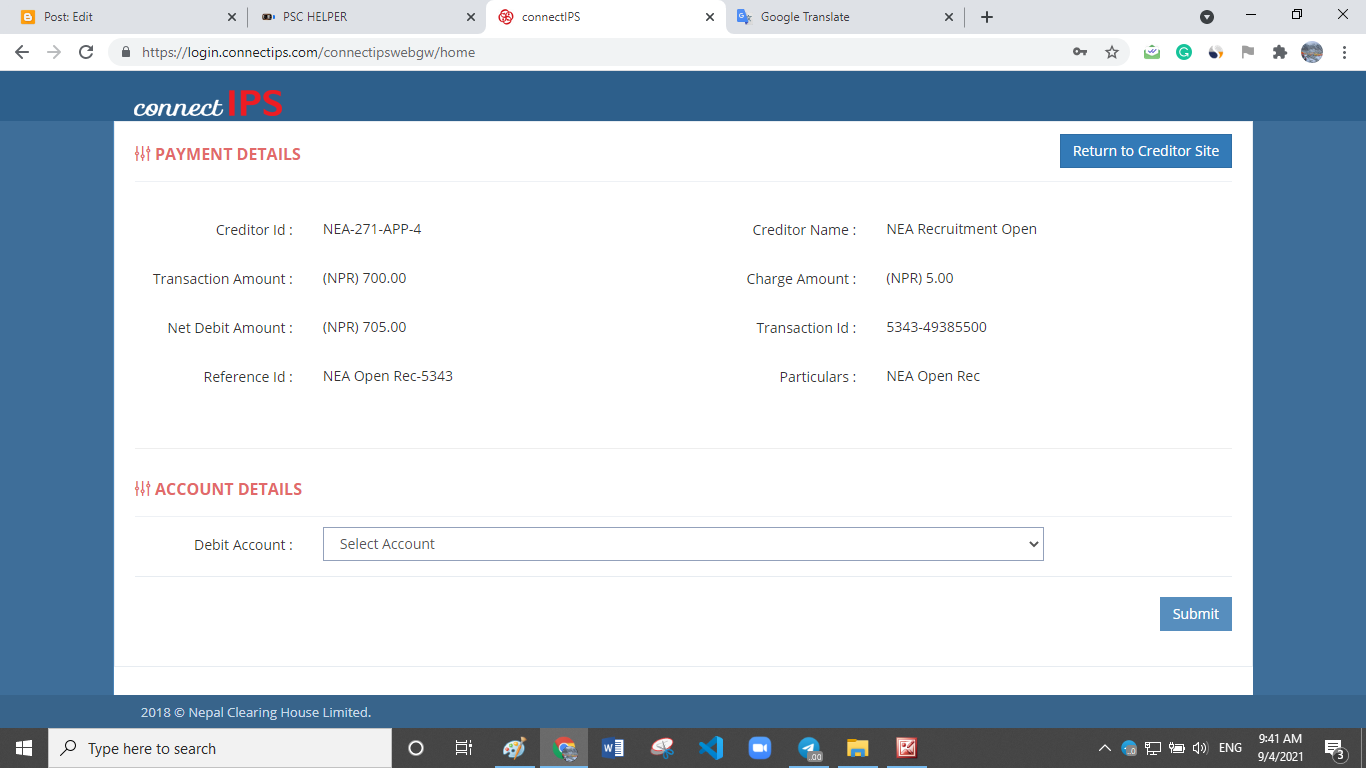
Task: Click the Transaction Id 5343-49385500
Action: [x=937, y=327]
